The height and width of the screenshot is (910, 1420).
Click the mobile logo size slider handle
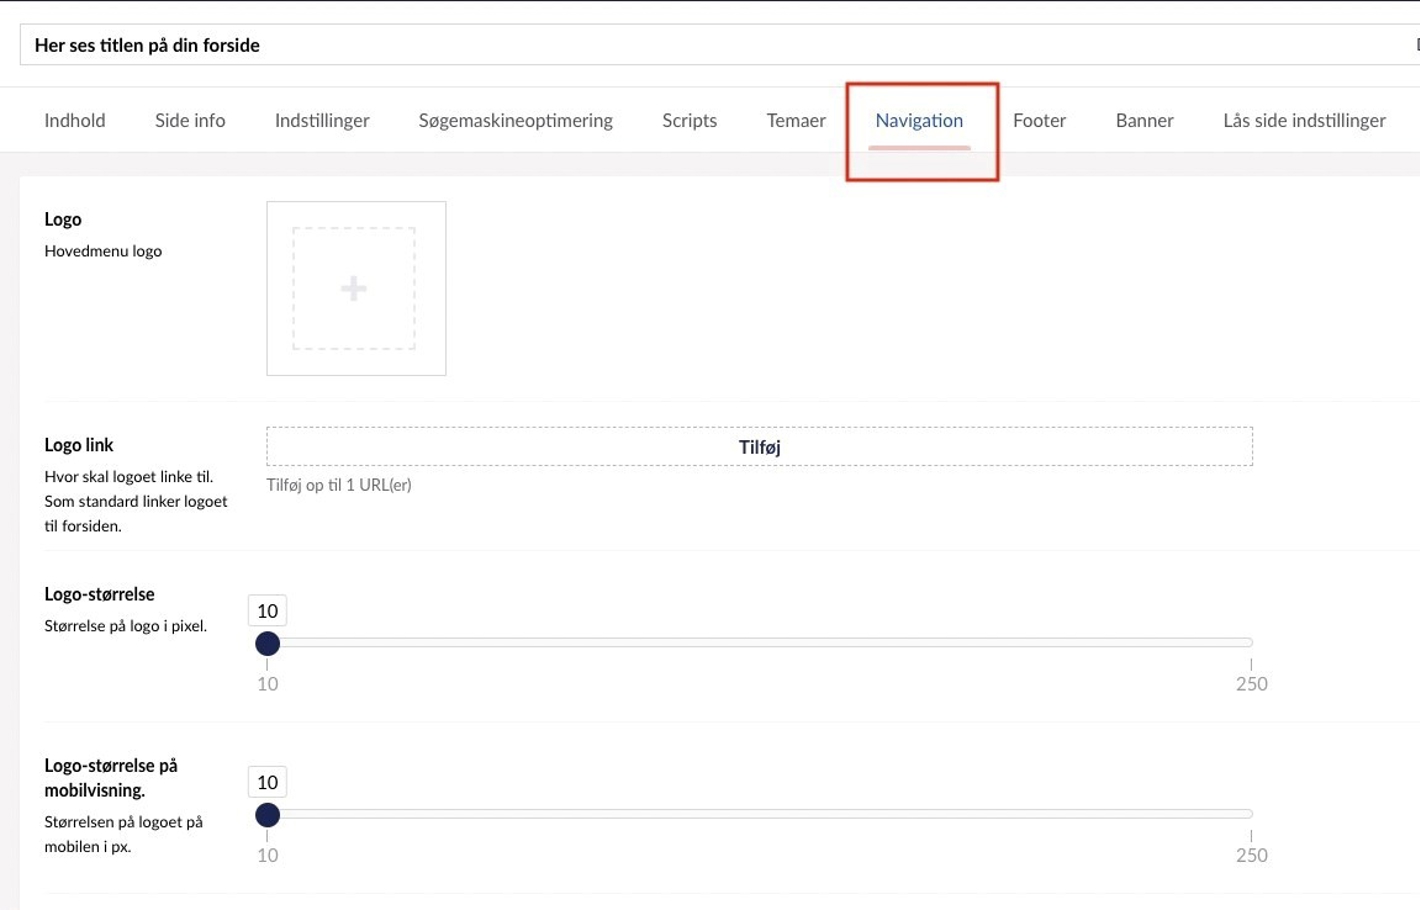point(267,815)
